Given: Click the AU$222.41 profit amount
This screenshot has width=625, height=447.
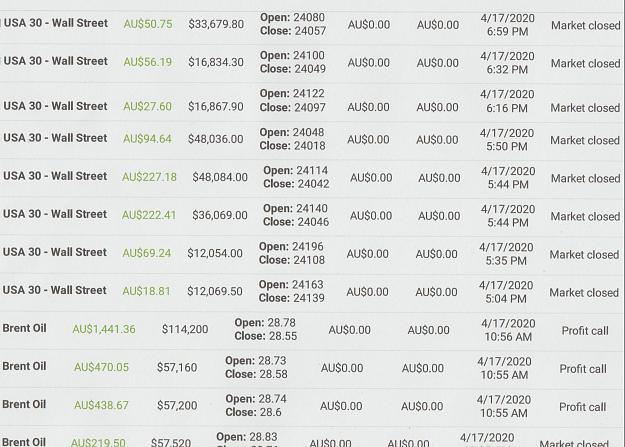Looking at the screenshot, I should (x=149, y=215).
